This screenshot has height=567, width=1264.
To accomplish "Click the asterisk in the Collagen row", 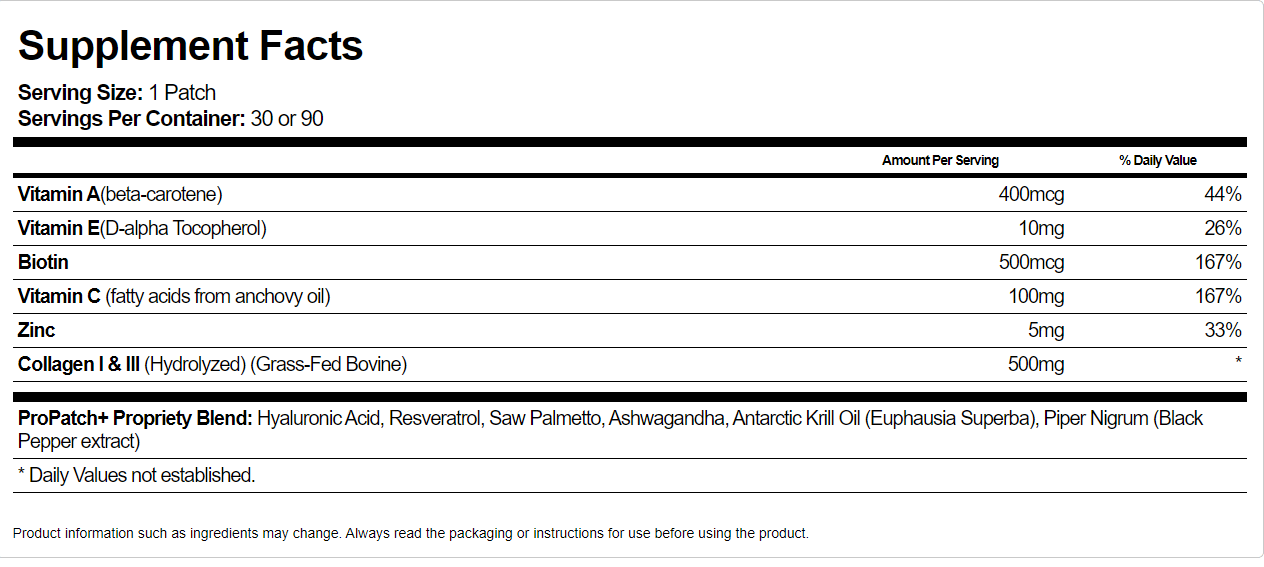I will tap(1238, 362).
